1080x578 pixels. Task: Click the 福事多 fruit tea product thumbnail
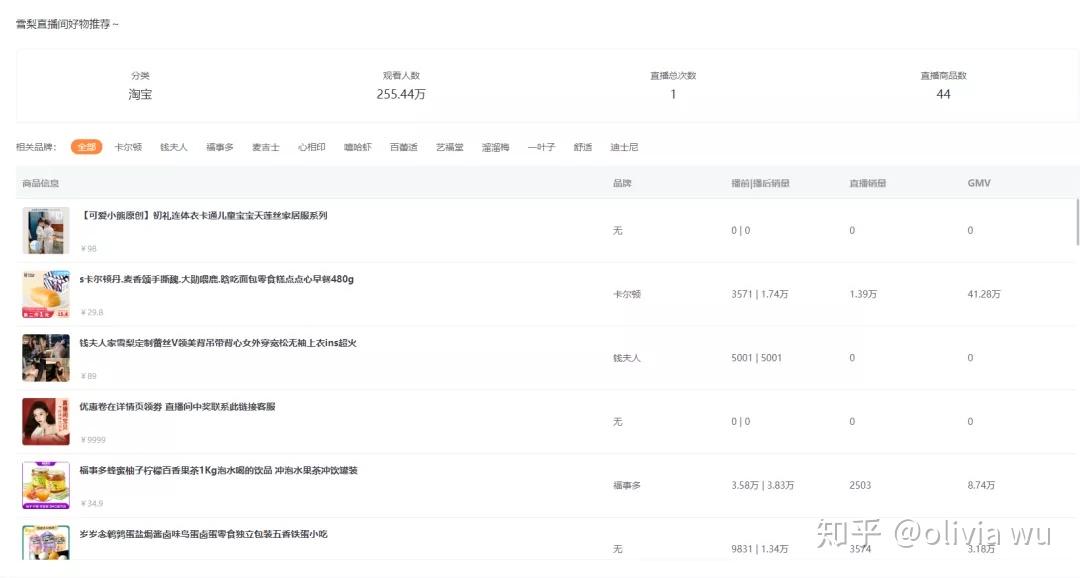45,486
